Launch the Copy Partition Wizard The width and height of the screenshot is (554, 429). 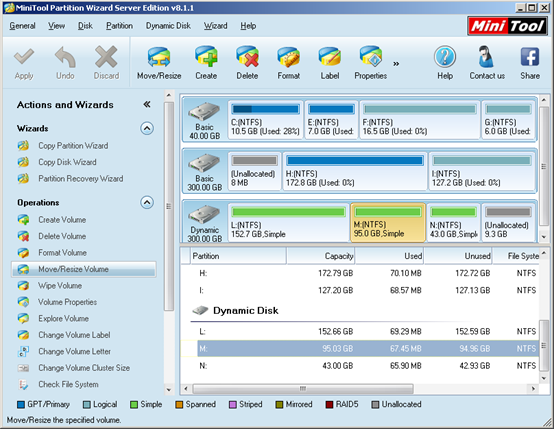(73, 146)
